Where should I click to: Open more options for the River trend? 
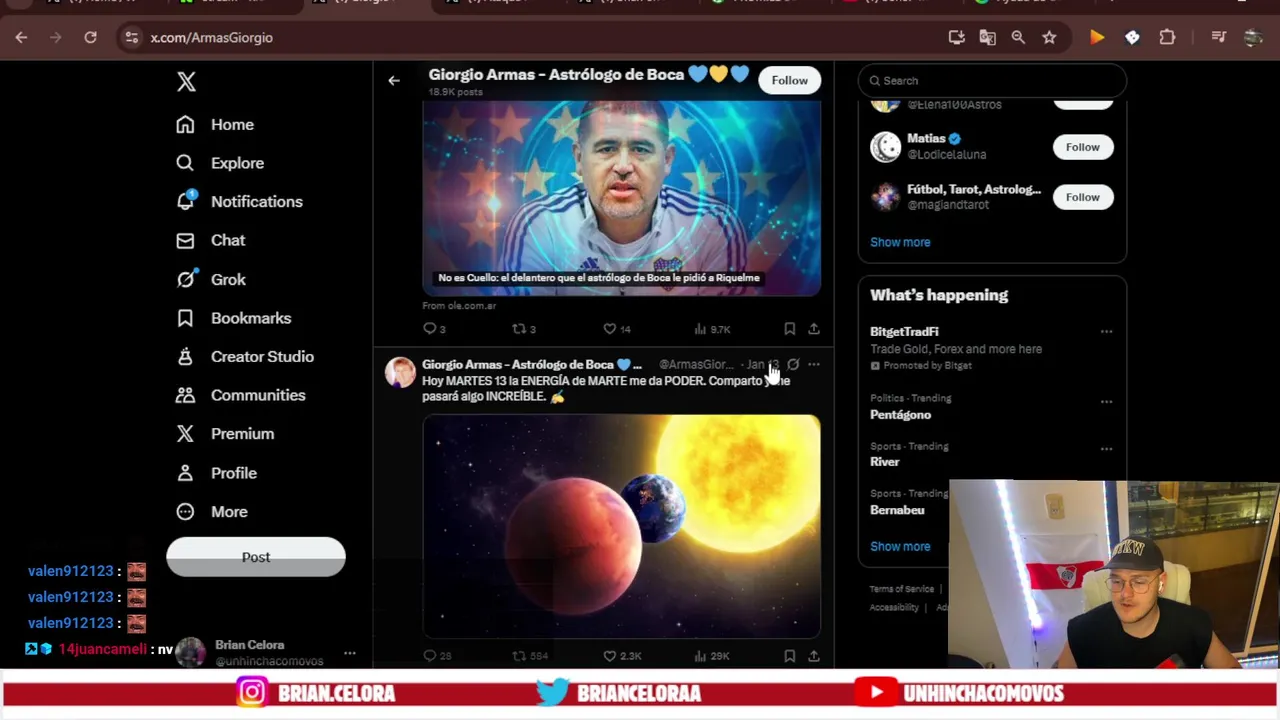point(1106,449)
